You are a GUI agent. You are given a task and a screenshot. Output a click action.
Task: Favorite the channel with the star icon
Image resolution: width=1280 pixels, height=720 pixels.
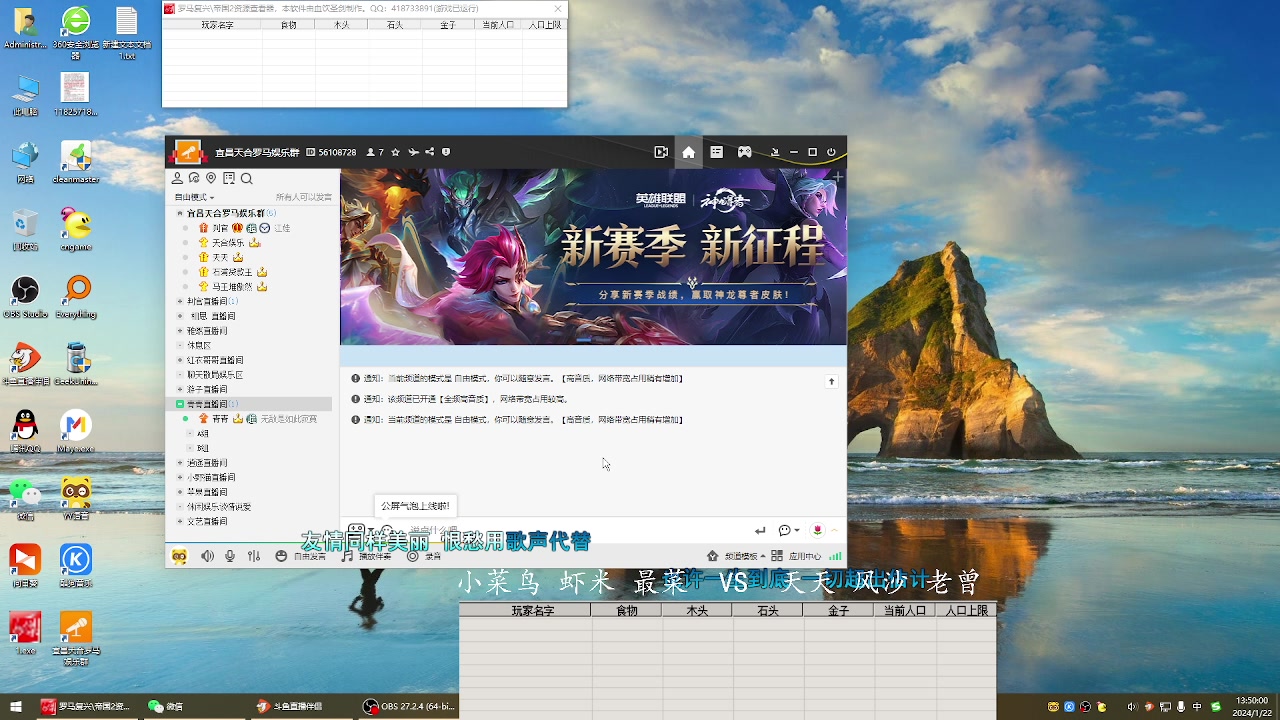(395, 152)
